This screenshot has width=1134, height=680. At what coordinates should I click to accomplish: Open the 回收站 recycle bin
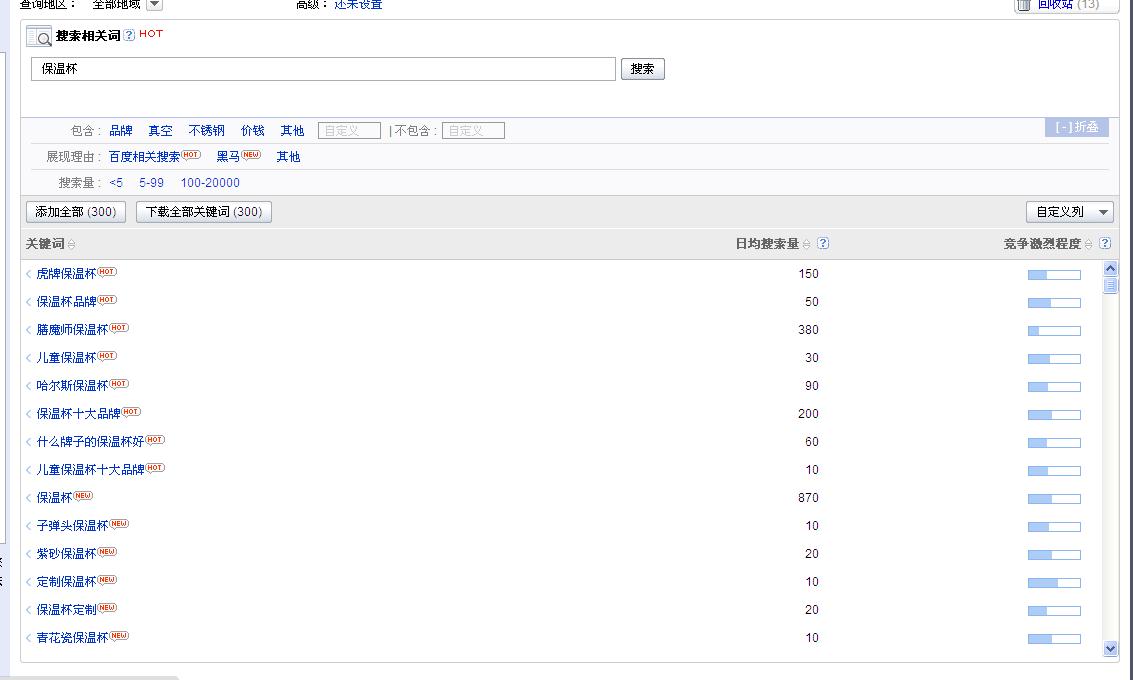tap(1066, 5)
